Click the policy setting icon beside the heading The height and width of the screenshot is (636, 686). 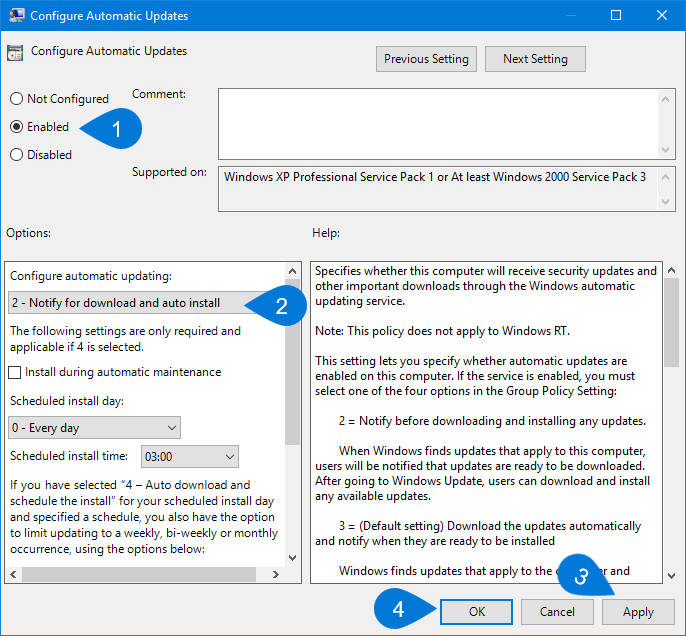(x=15, y=52)
